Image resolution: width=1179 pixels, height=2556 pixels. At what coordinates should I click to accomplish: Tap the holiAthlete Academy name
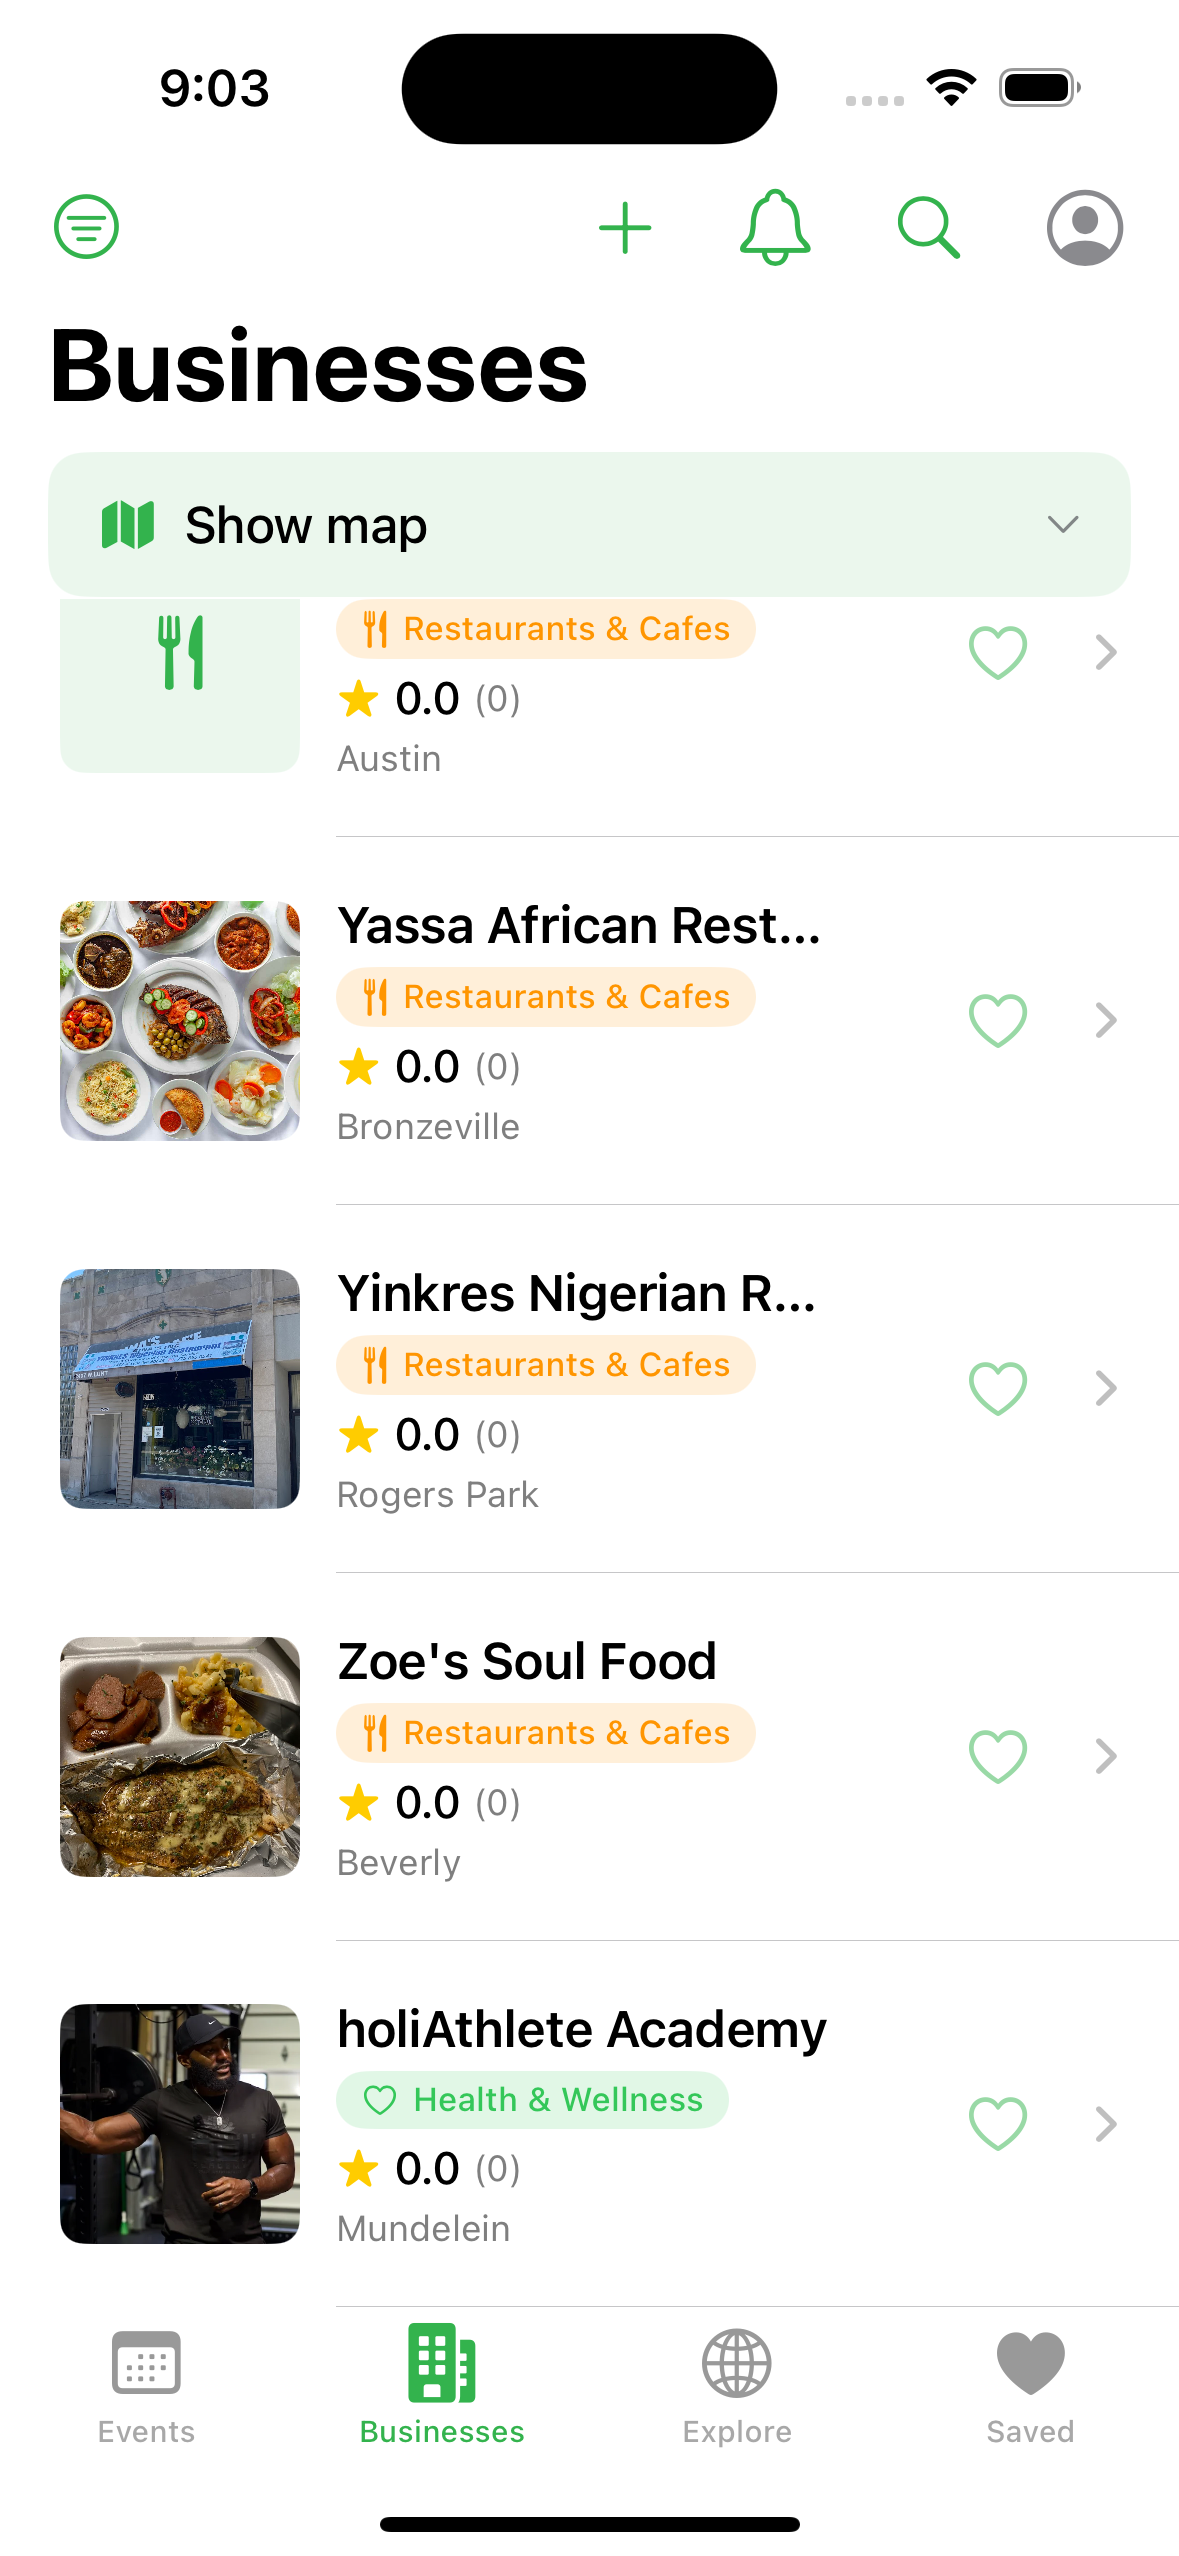click(582, 2030)
